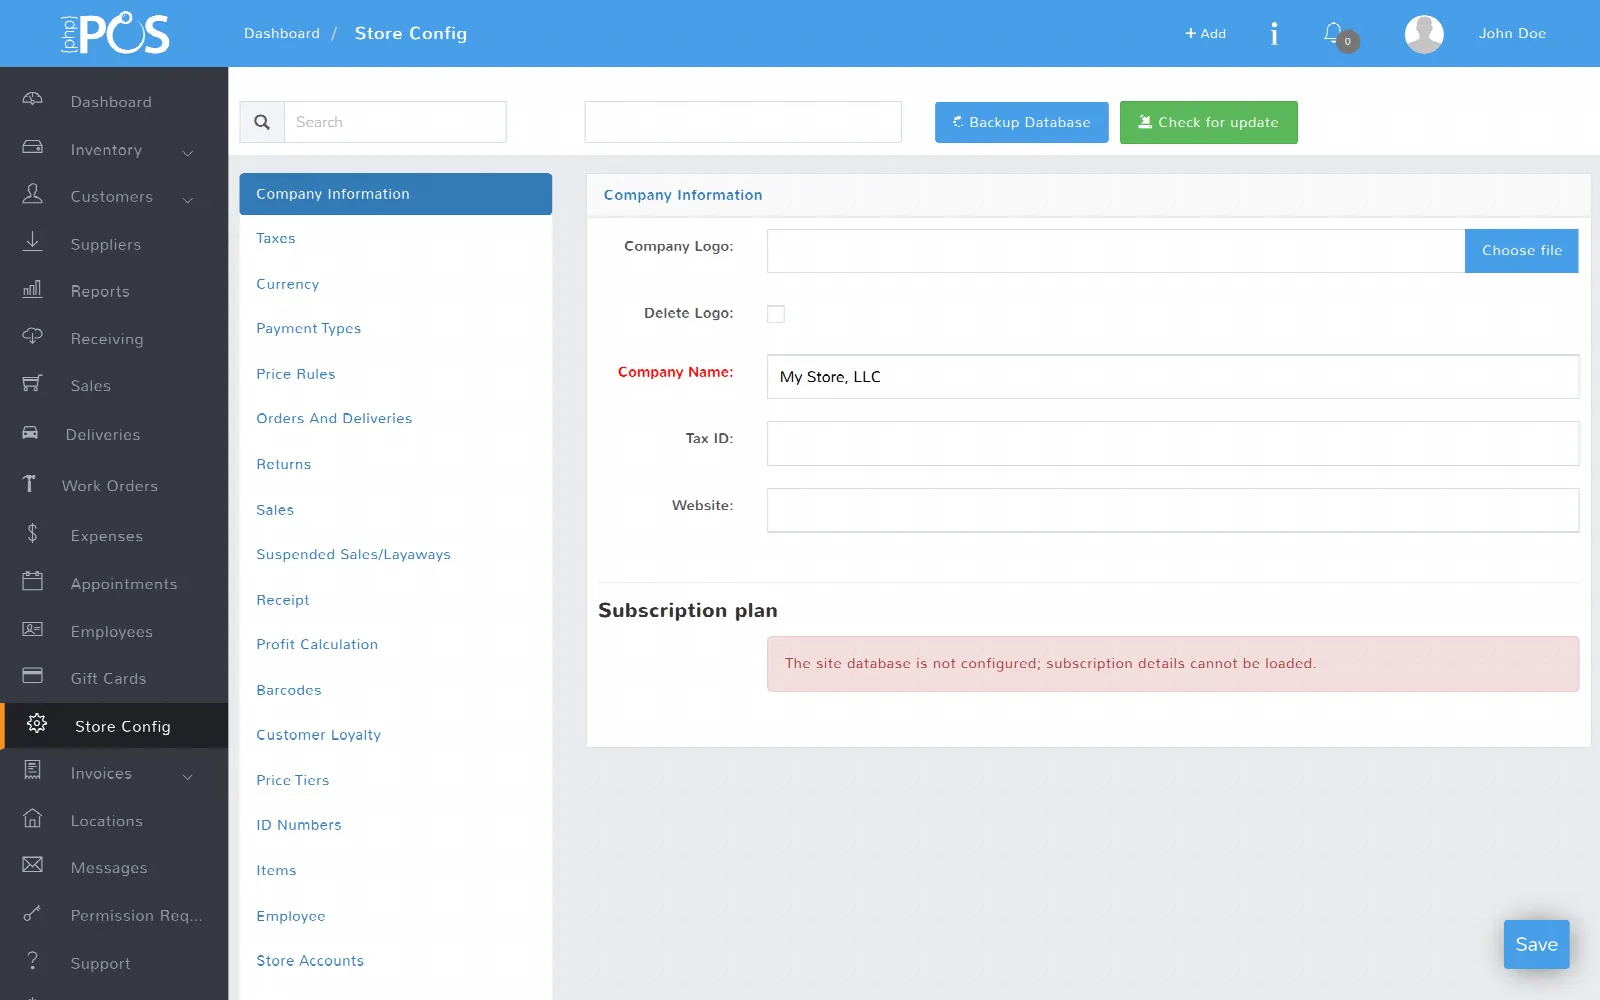Click the Store Config gear icon
The width and height of the screenshot is (1600, 1000).
click(37, 724)
